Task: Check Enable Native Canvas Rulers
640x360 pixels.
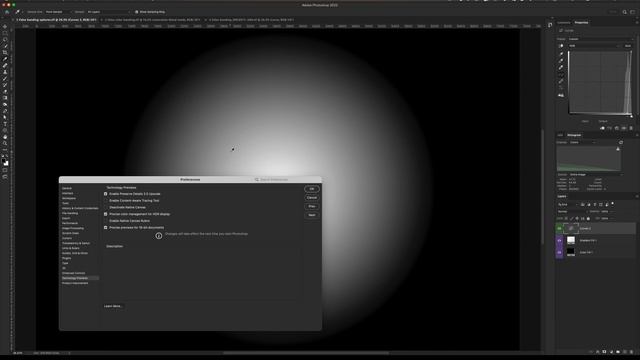Action: pyautogui.click(x=106, y=221)
